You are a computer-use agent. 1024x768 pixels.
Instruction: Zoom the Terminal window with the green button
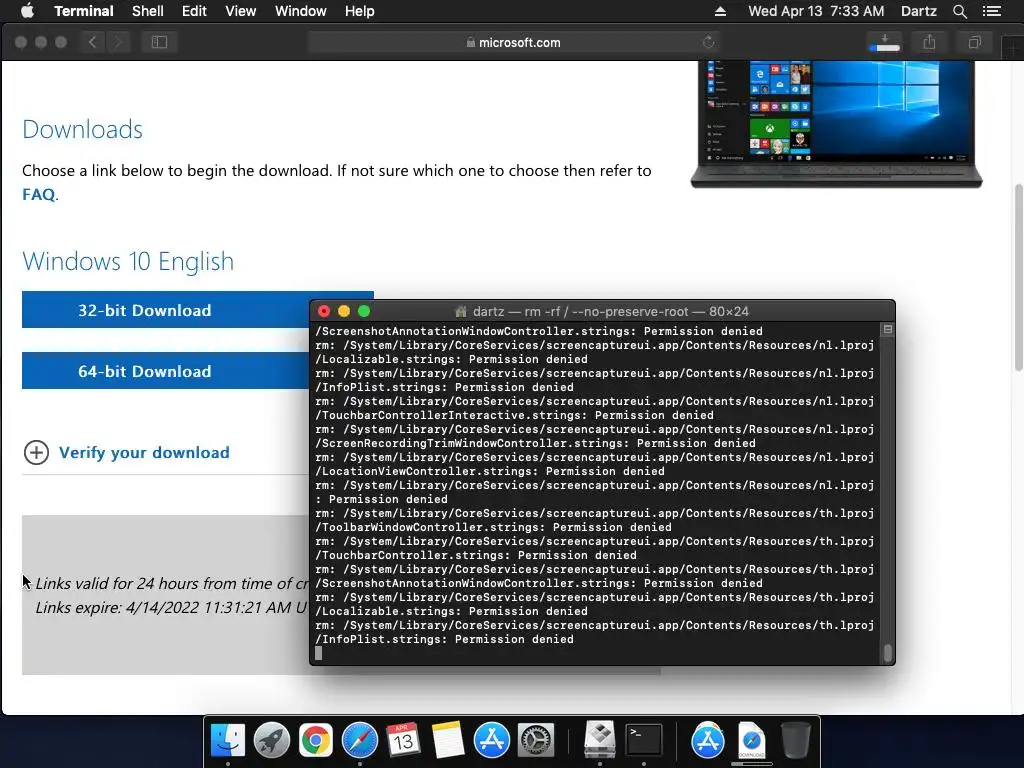[364, 312]
